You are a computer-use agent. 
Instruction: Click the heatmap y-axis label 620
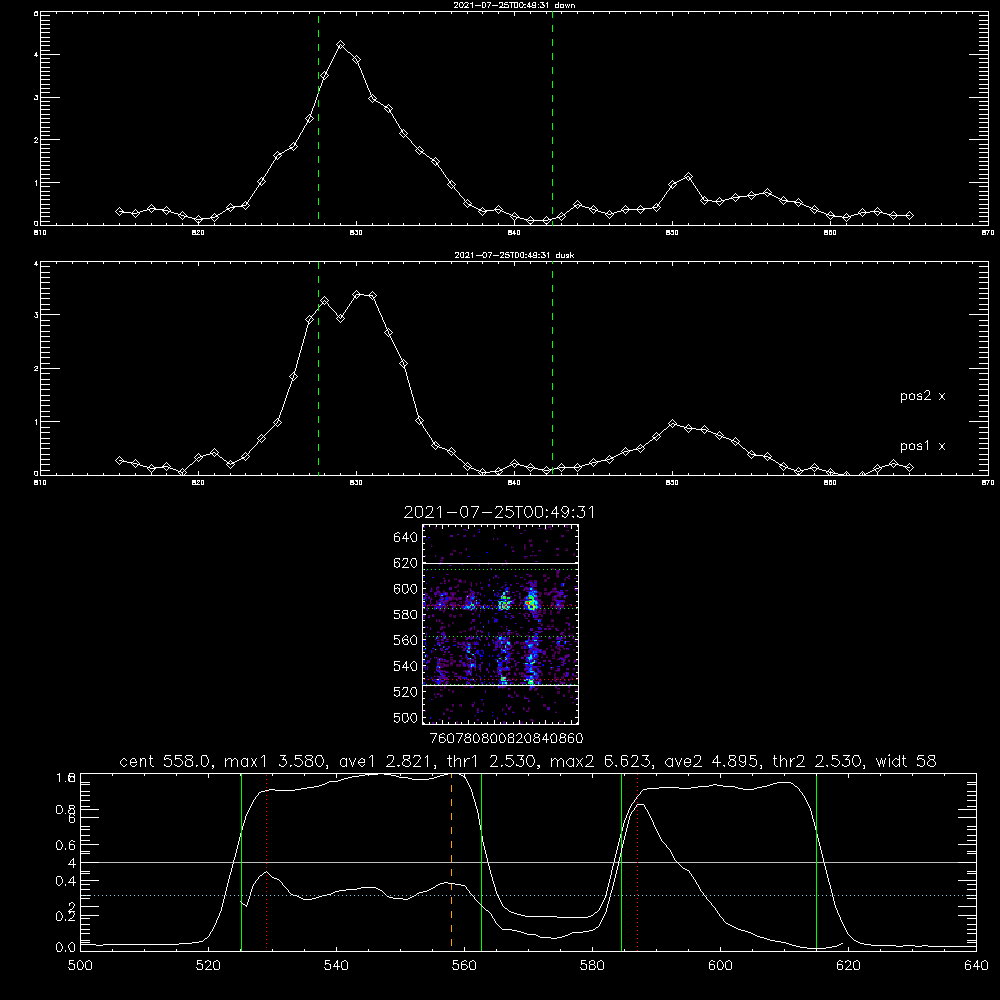pos(406,563)
